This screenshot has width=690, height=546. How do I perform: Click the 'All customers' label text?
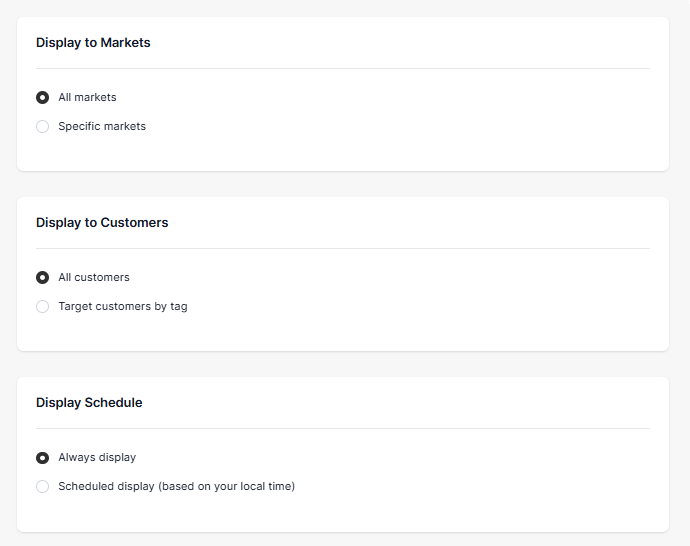click(x=94, y=277)
